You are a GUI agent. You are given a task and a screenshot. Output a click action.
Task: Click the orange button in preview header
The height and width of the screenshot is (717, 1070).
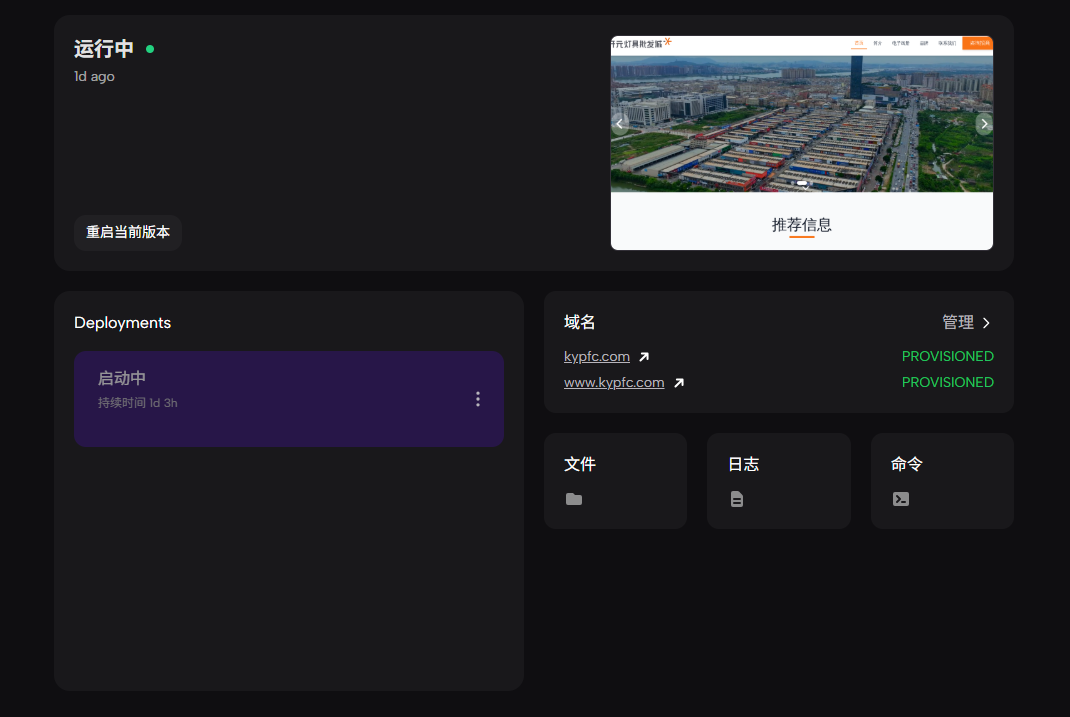coord(977,43)
